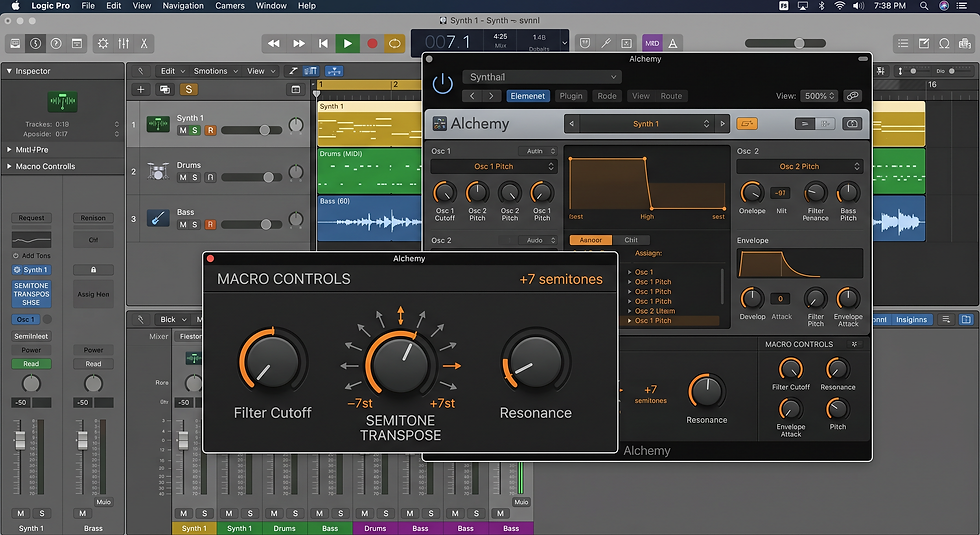Click the Semitone Transpose knob
The height and width of the screenshot is (535, 980).
[x=401, y=364]
